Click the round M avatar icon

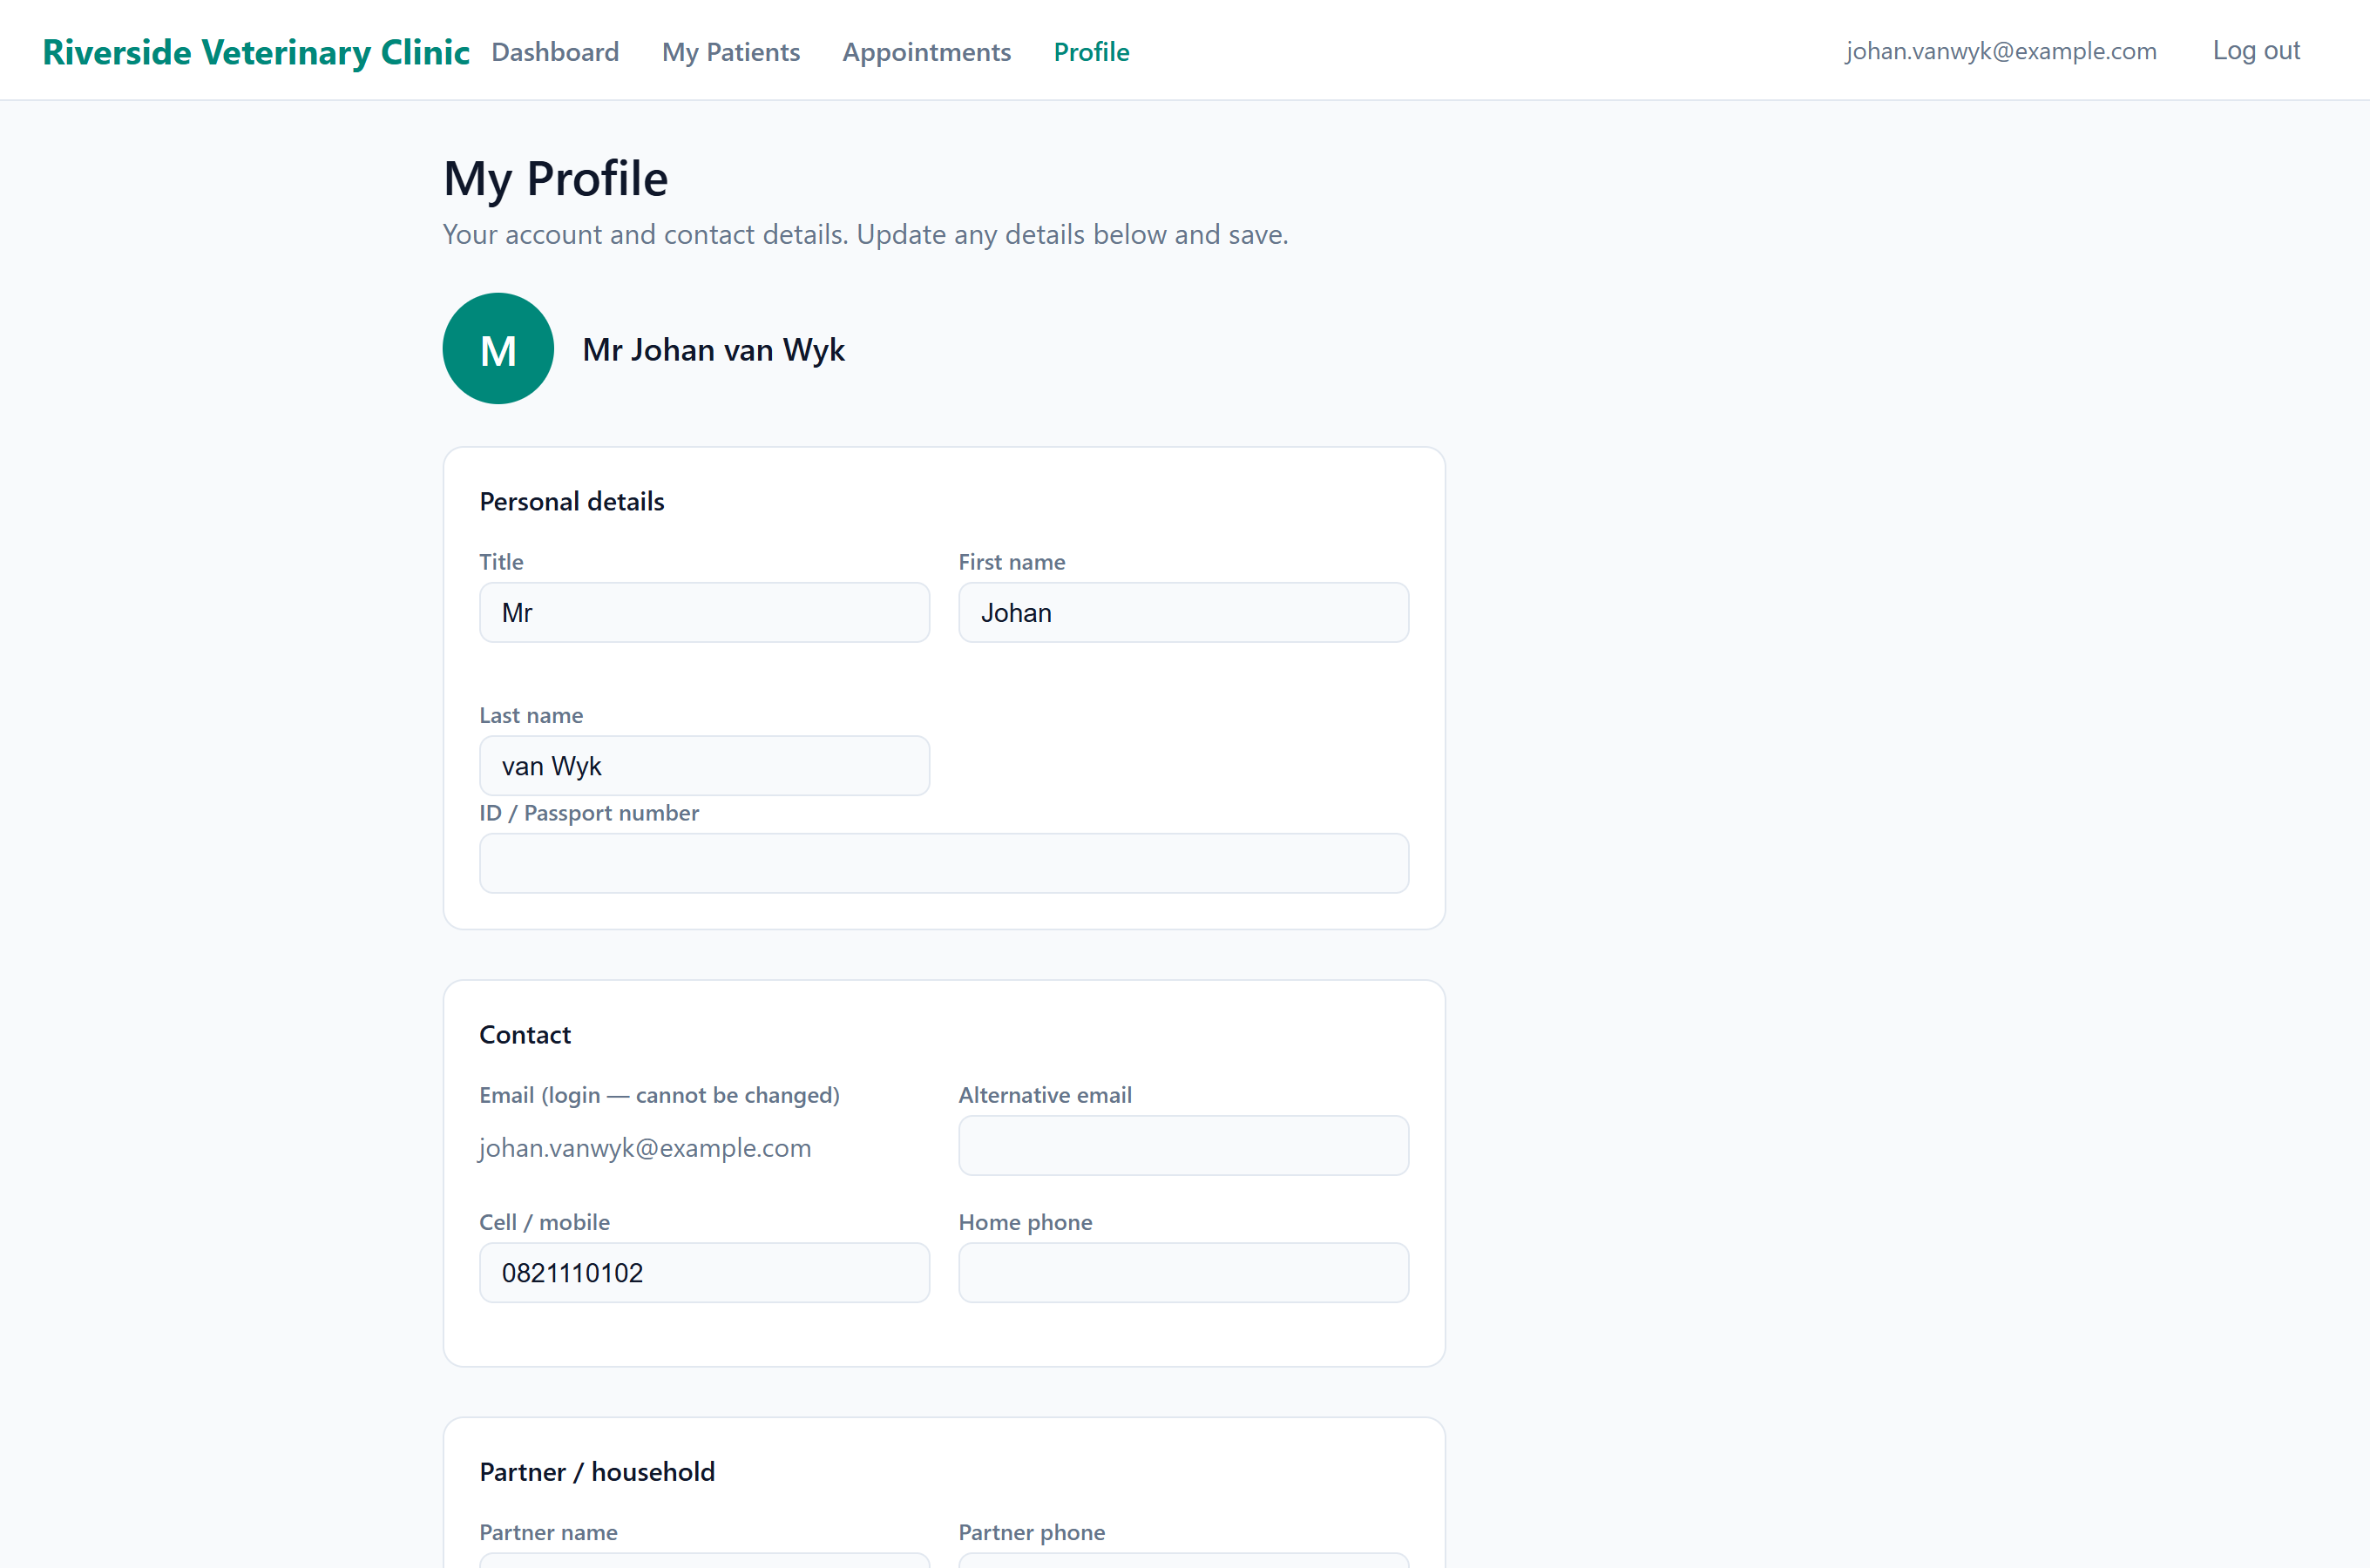click(x=498, y=349)
